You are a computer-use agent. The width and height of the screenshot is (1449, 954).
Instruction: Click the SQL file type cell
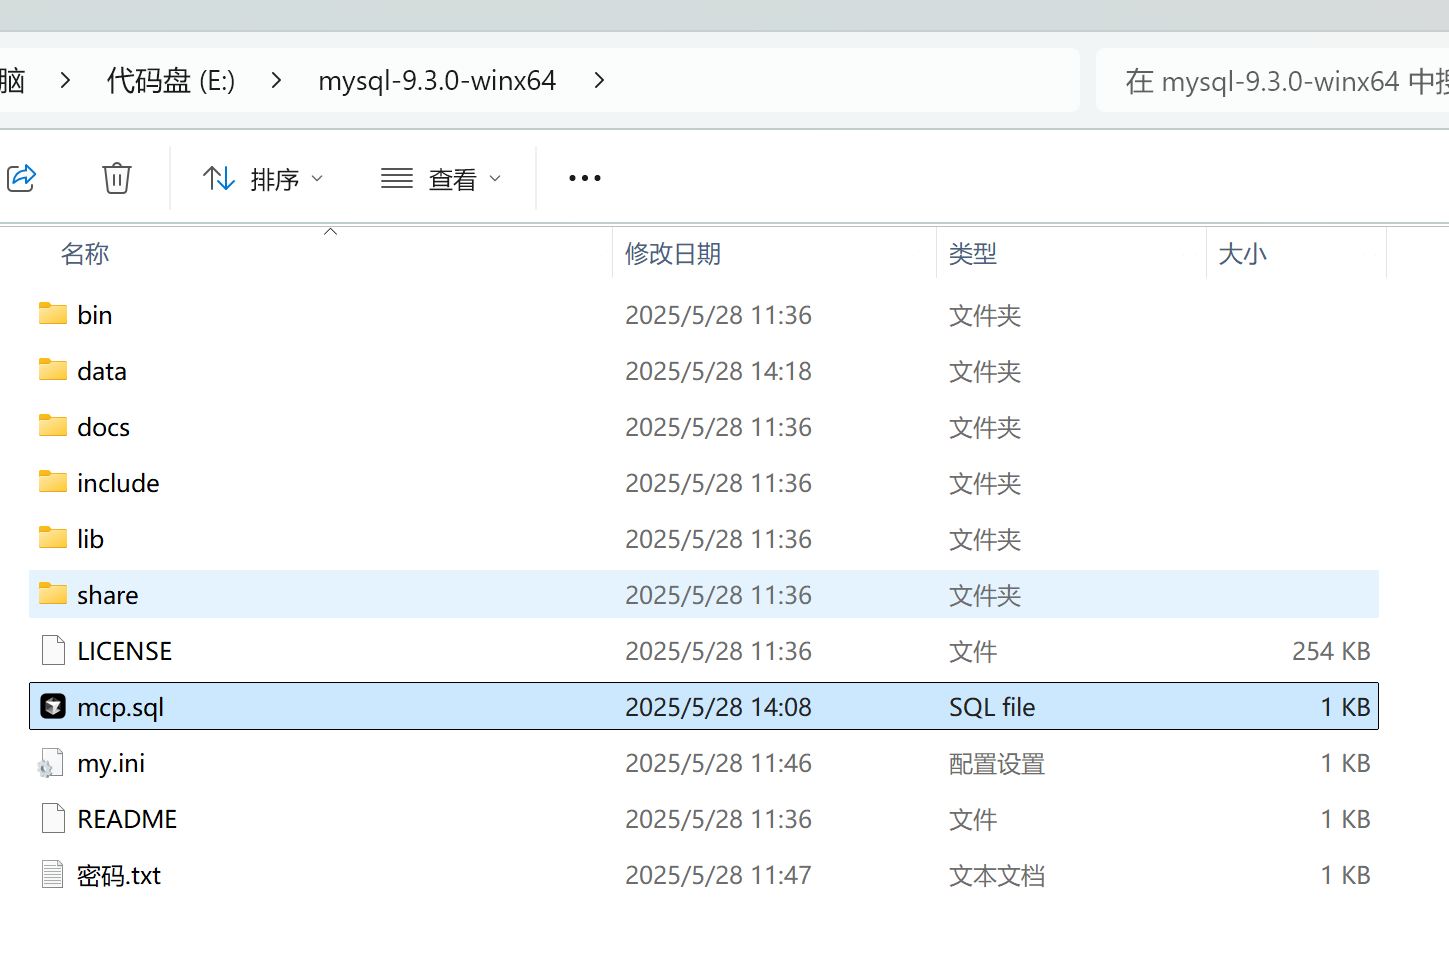point(992,707)
